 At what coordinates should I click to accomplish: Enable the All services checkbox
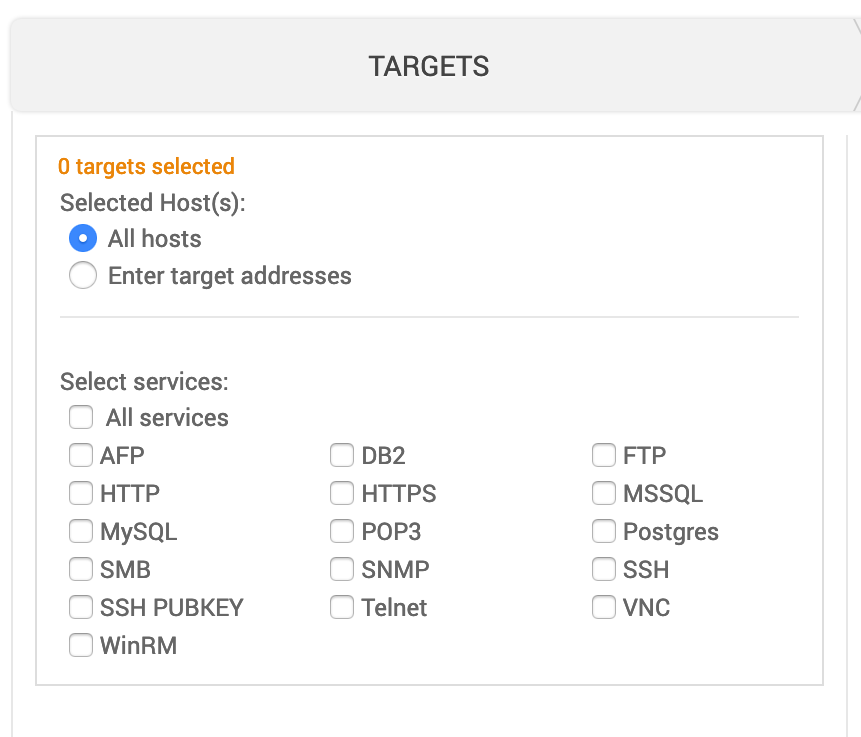[x=81, y=417]
